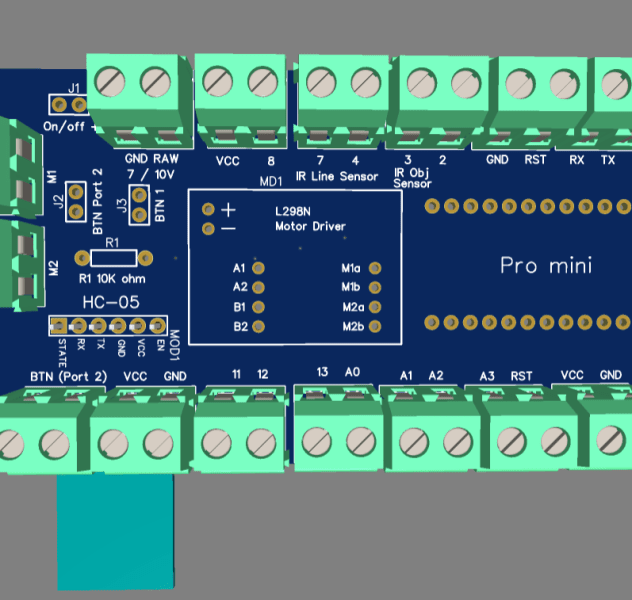The image size is (632, 600).
Task: Click the "J1" header designator
Action: click(x=74, y=88)
